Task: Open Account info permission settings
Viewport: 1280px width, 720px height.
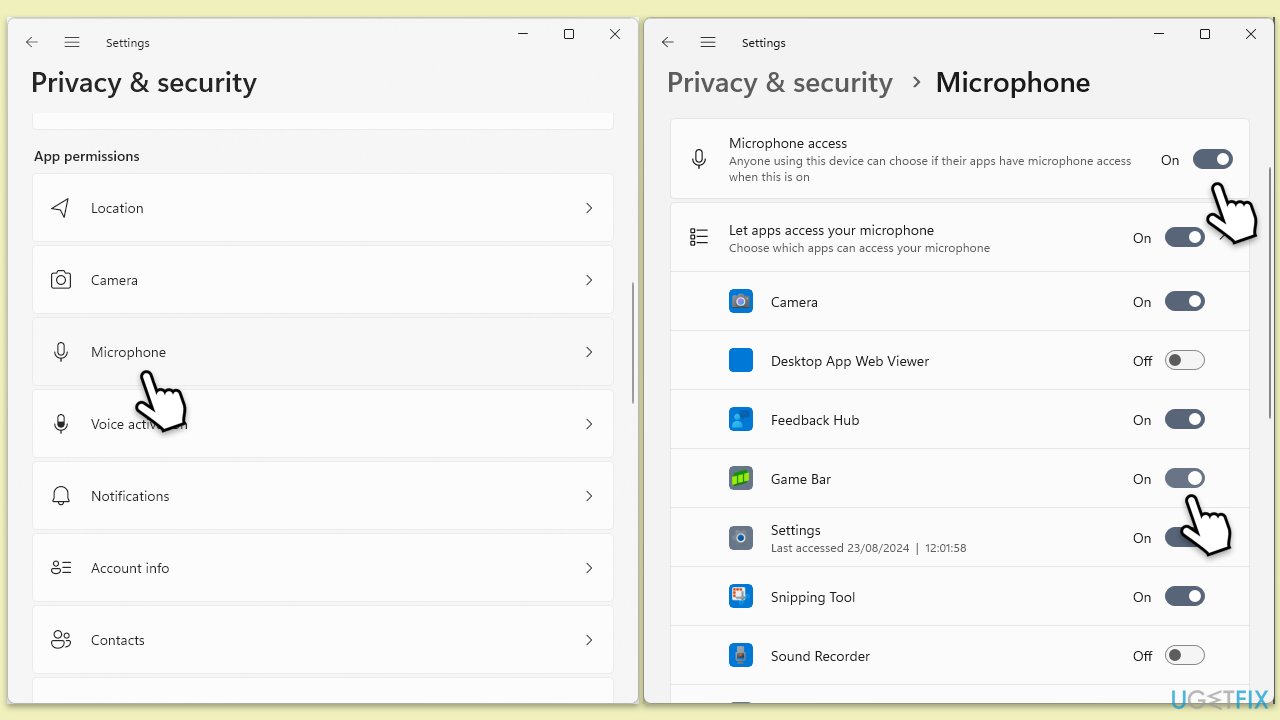Action: coord(323,568)
